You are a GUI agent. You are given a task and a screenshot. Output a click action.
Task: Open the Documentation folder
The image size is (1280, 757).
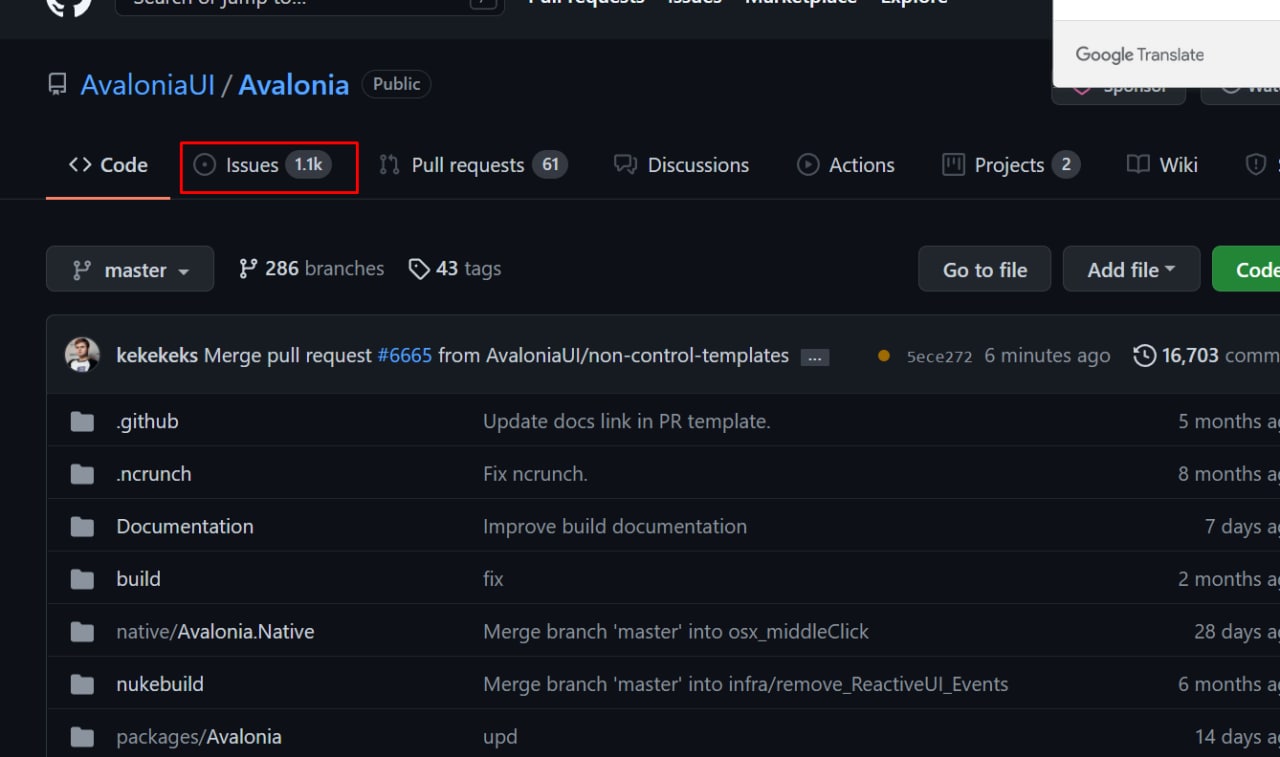(185, 526)
